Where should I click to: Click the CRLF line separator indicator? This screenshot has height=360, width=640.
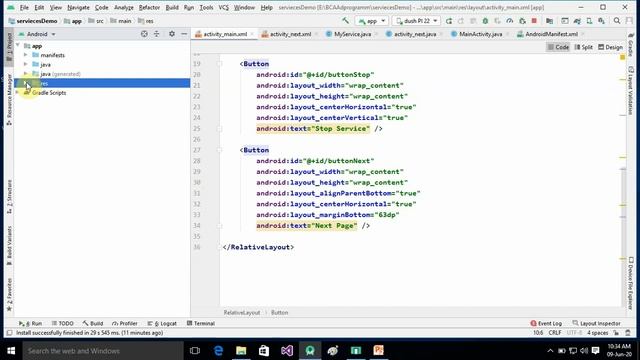pos(555,333)
